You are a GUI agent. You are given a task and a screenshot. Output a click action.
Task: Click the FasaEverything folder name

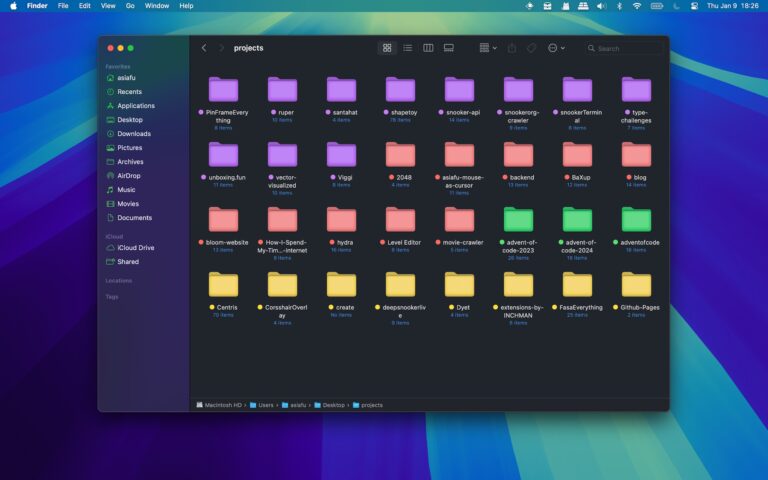coord(581,308)
